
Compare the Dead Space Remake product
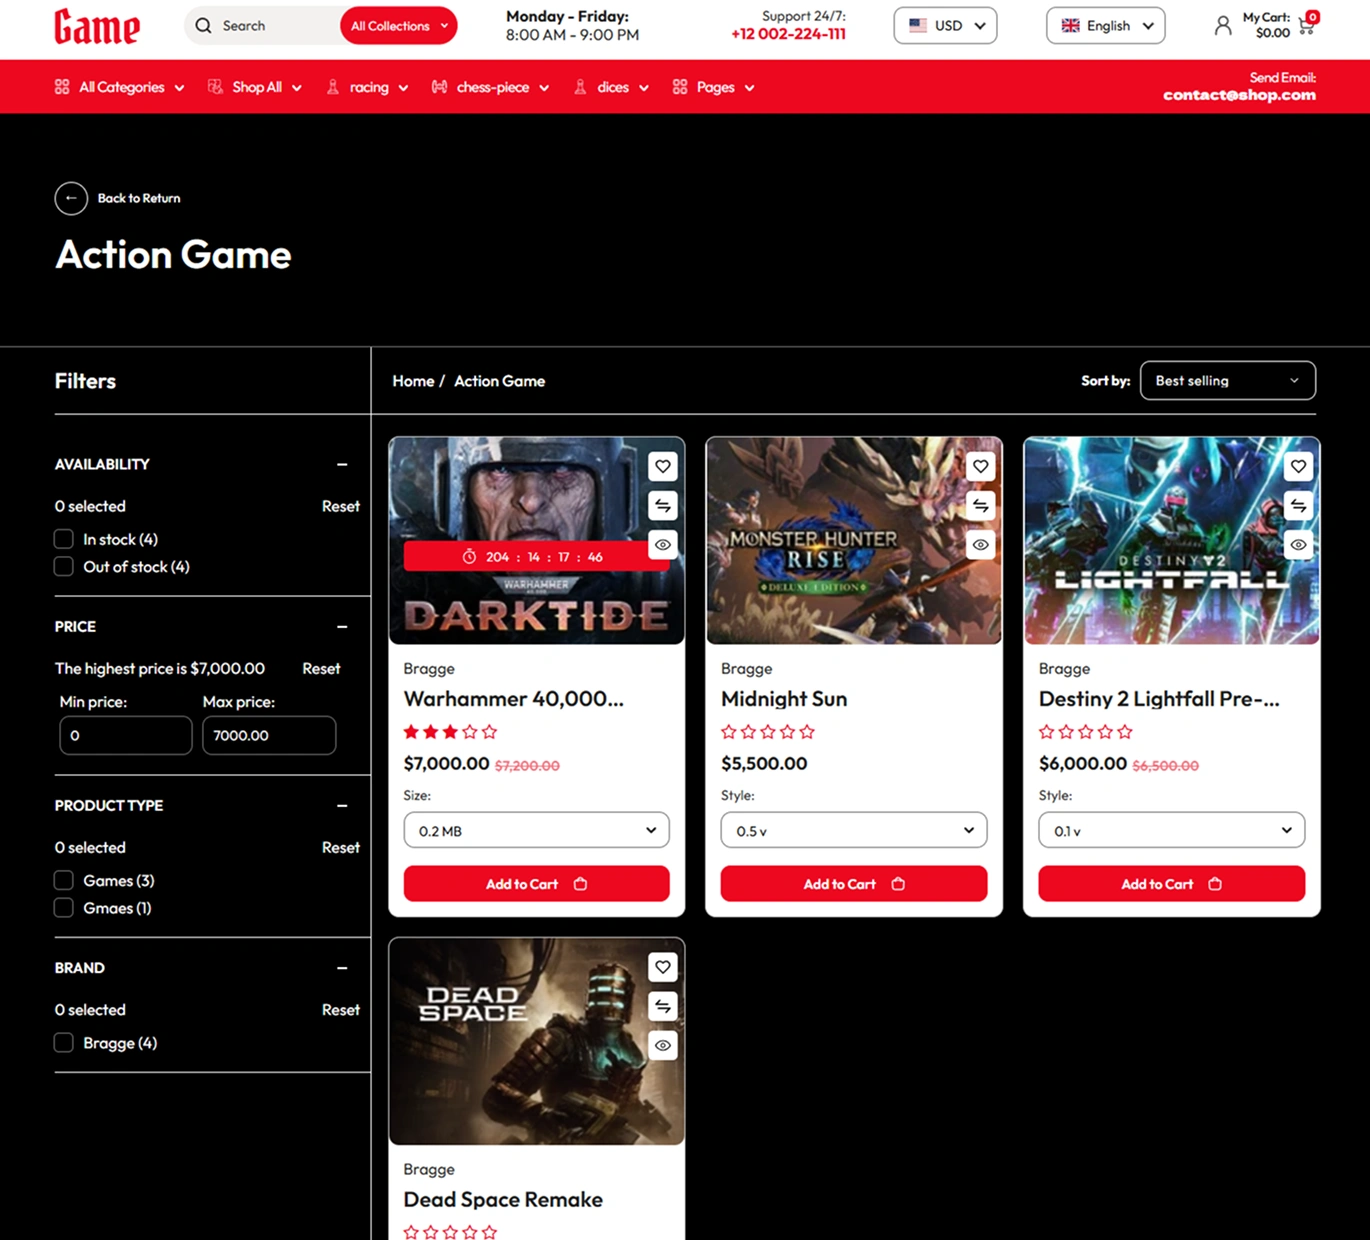coord(663,1006)
